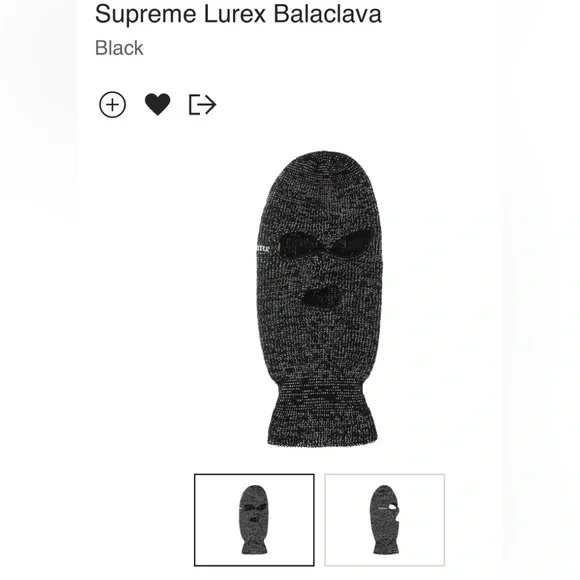The height and width of the screenshot is (580, 580).
Task: Click the mouth opening in the main image
Action: pos(321,297)
